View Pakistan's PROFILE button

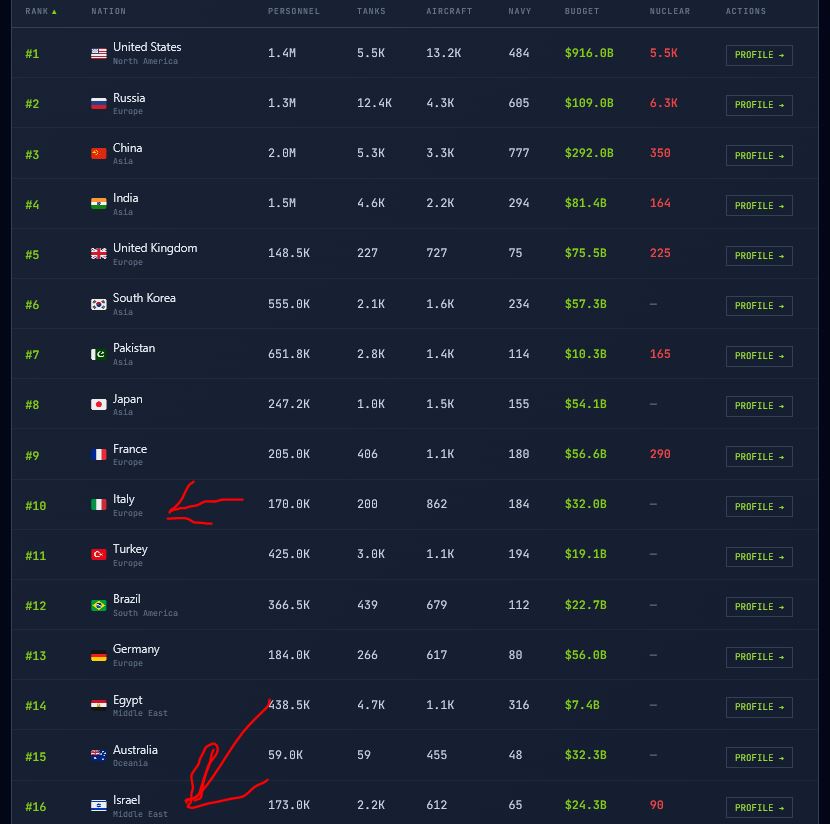pos(759,356)
